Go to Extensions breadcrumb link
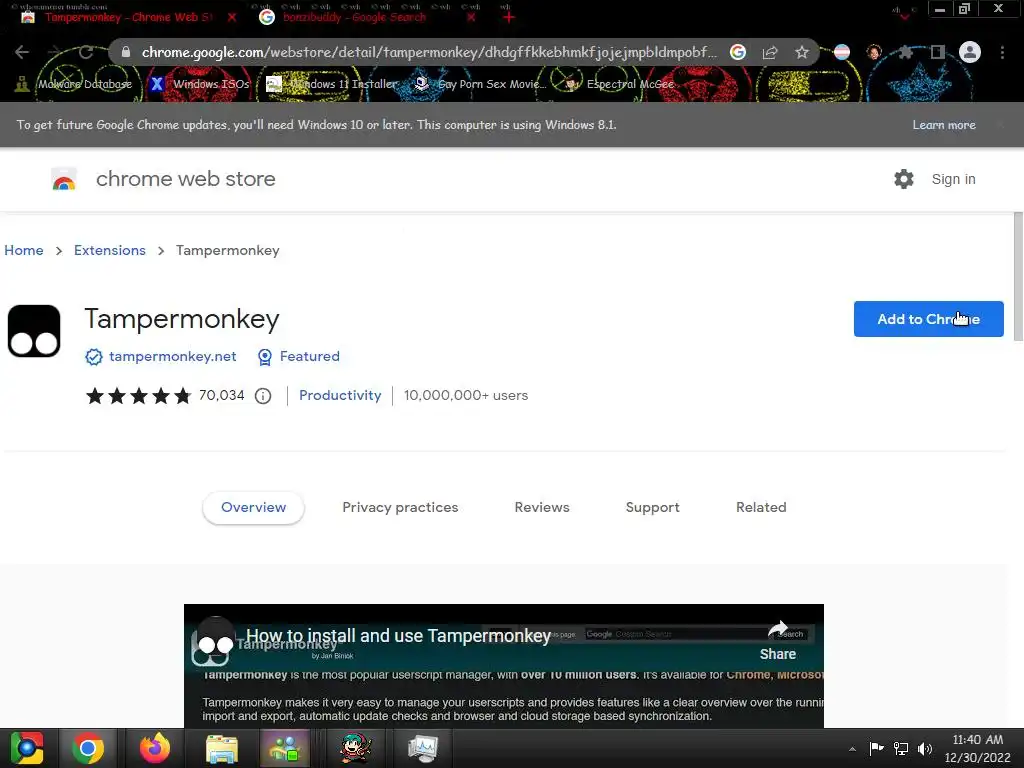This screenshot has height=768, width=1024. click(x=110, y=250)
